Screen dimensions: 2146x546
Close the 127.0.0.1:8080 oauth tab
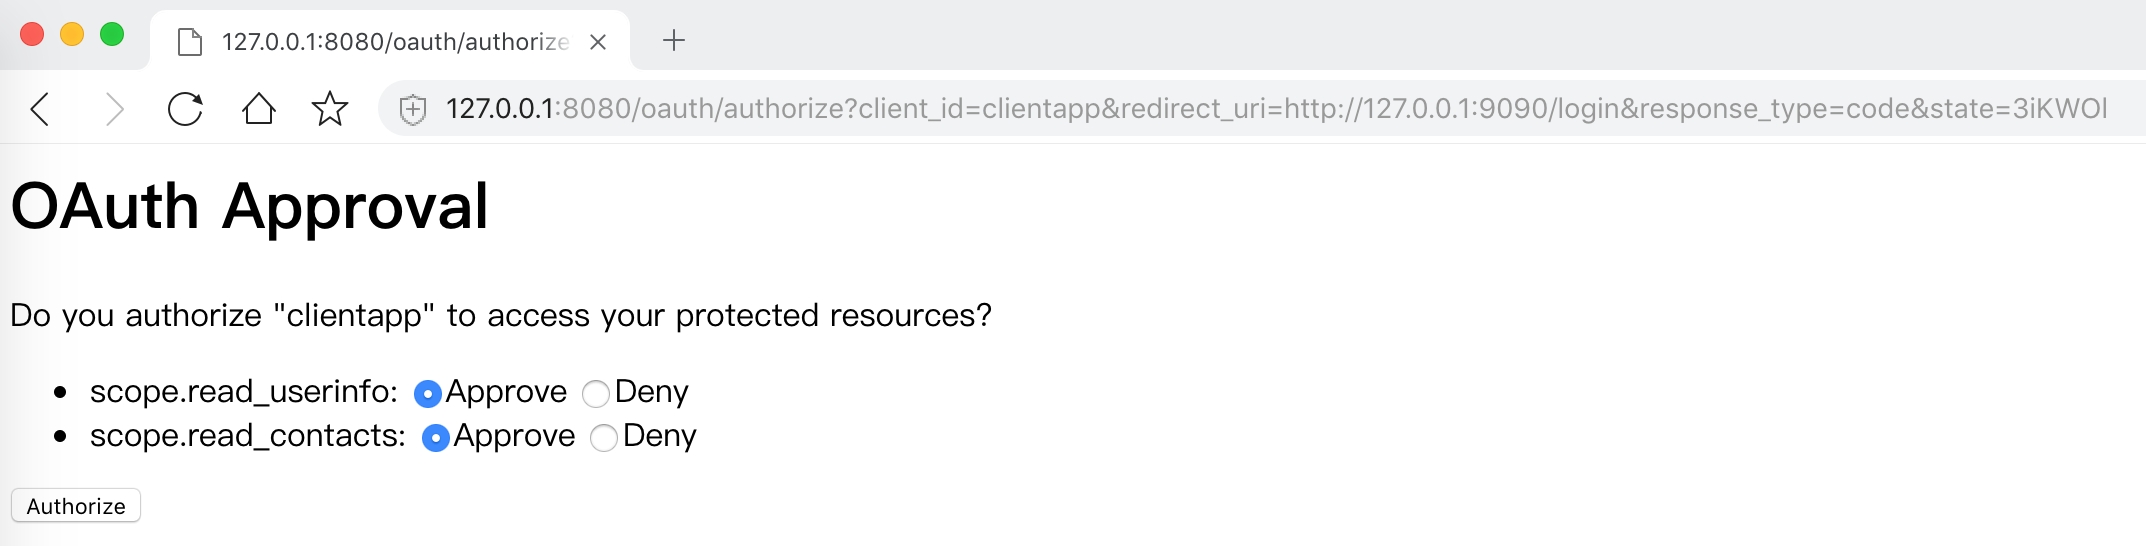click(598, 42)
